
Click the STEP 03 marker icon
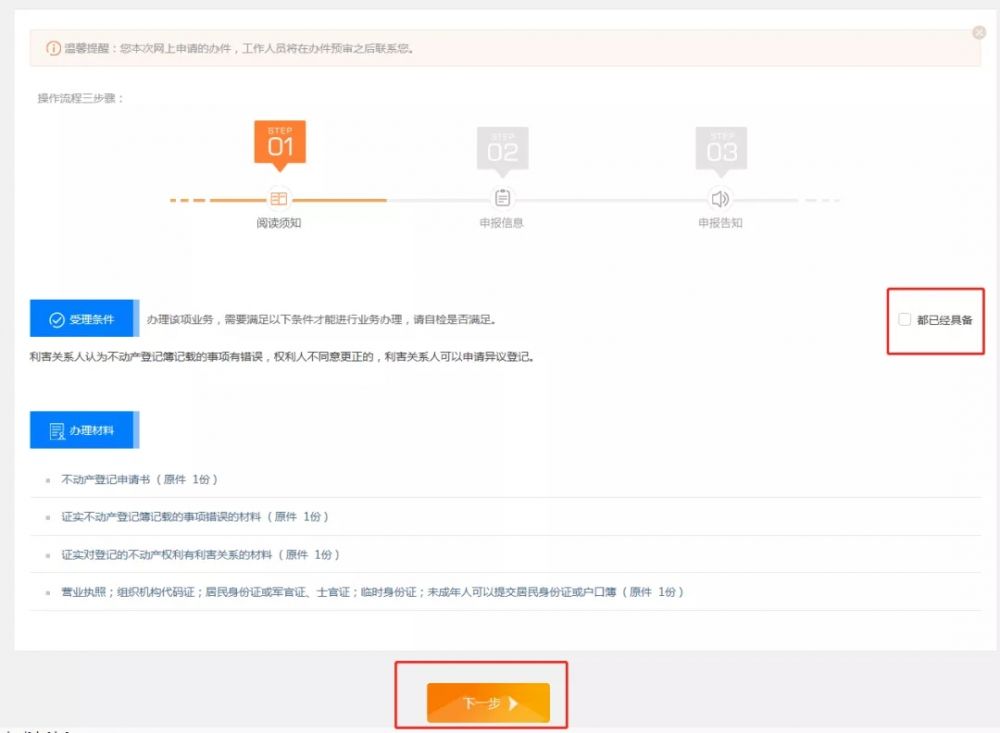coord(721,148)
